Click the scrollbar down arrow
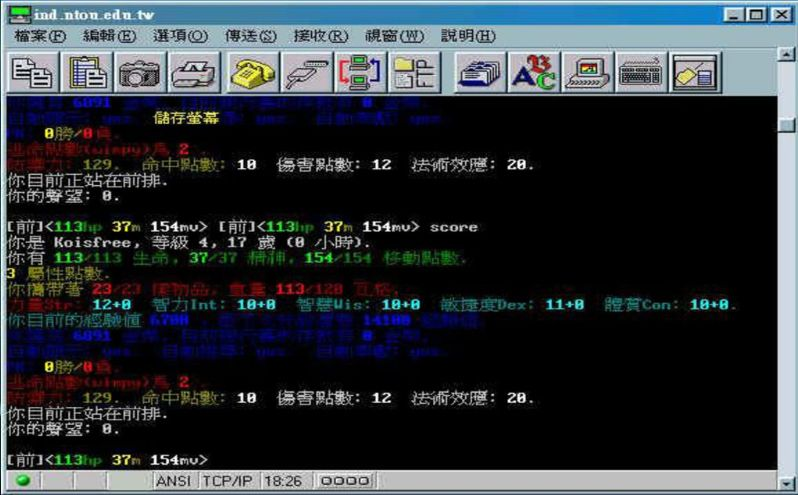This screenshot has width=798, height=495. pyautogui.click(x=786, y=482)
